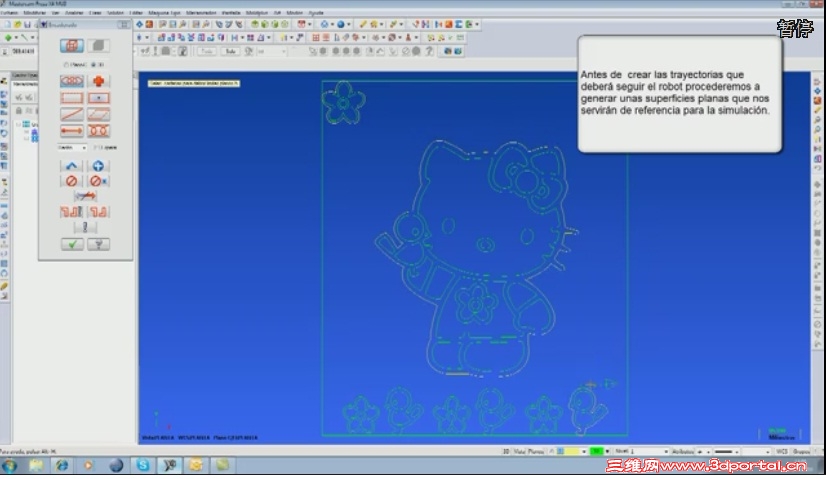This screenshot has width=826, height=479.
Task: Open the create point dropdown arrow
Action: click(x=16, y=38)
